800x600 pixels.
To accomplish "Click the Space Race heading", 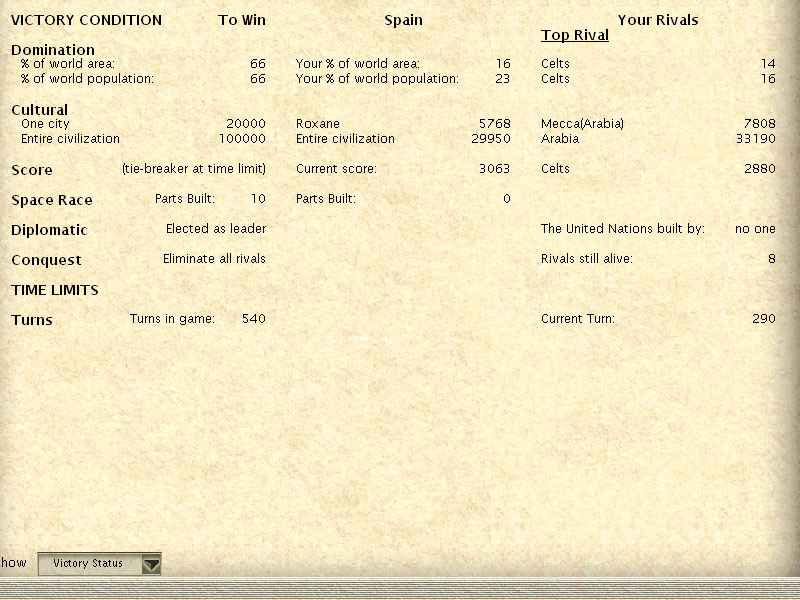I will click(x=52, y=200).
